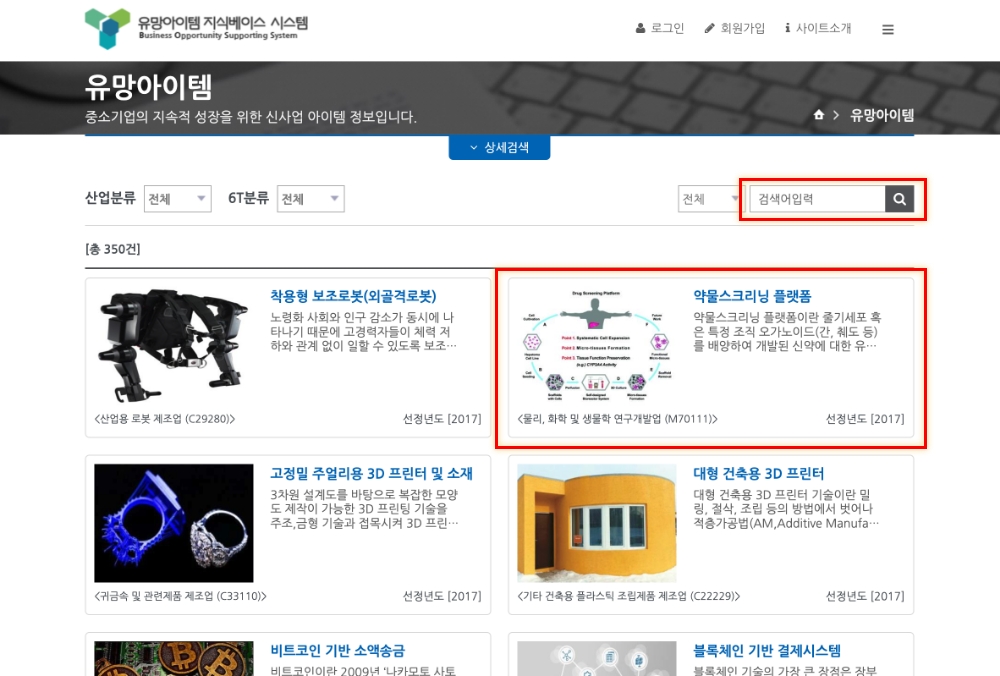Click the exoskeleton robot thumbnail
1000x676 pixels.
173,345
